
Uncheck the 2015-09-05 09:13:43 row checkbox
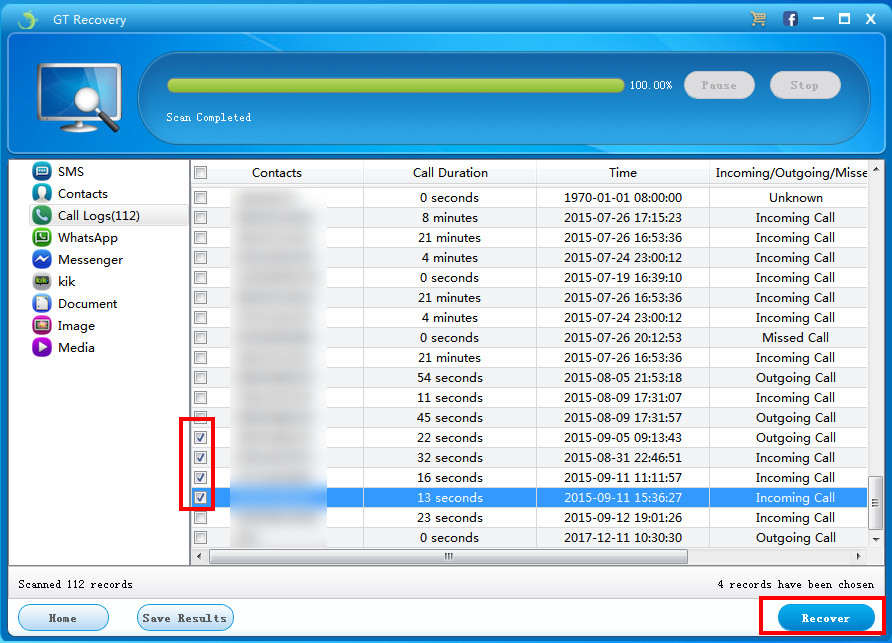[200, 438]
